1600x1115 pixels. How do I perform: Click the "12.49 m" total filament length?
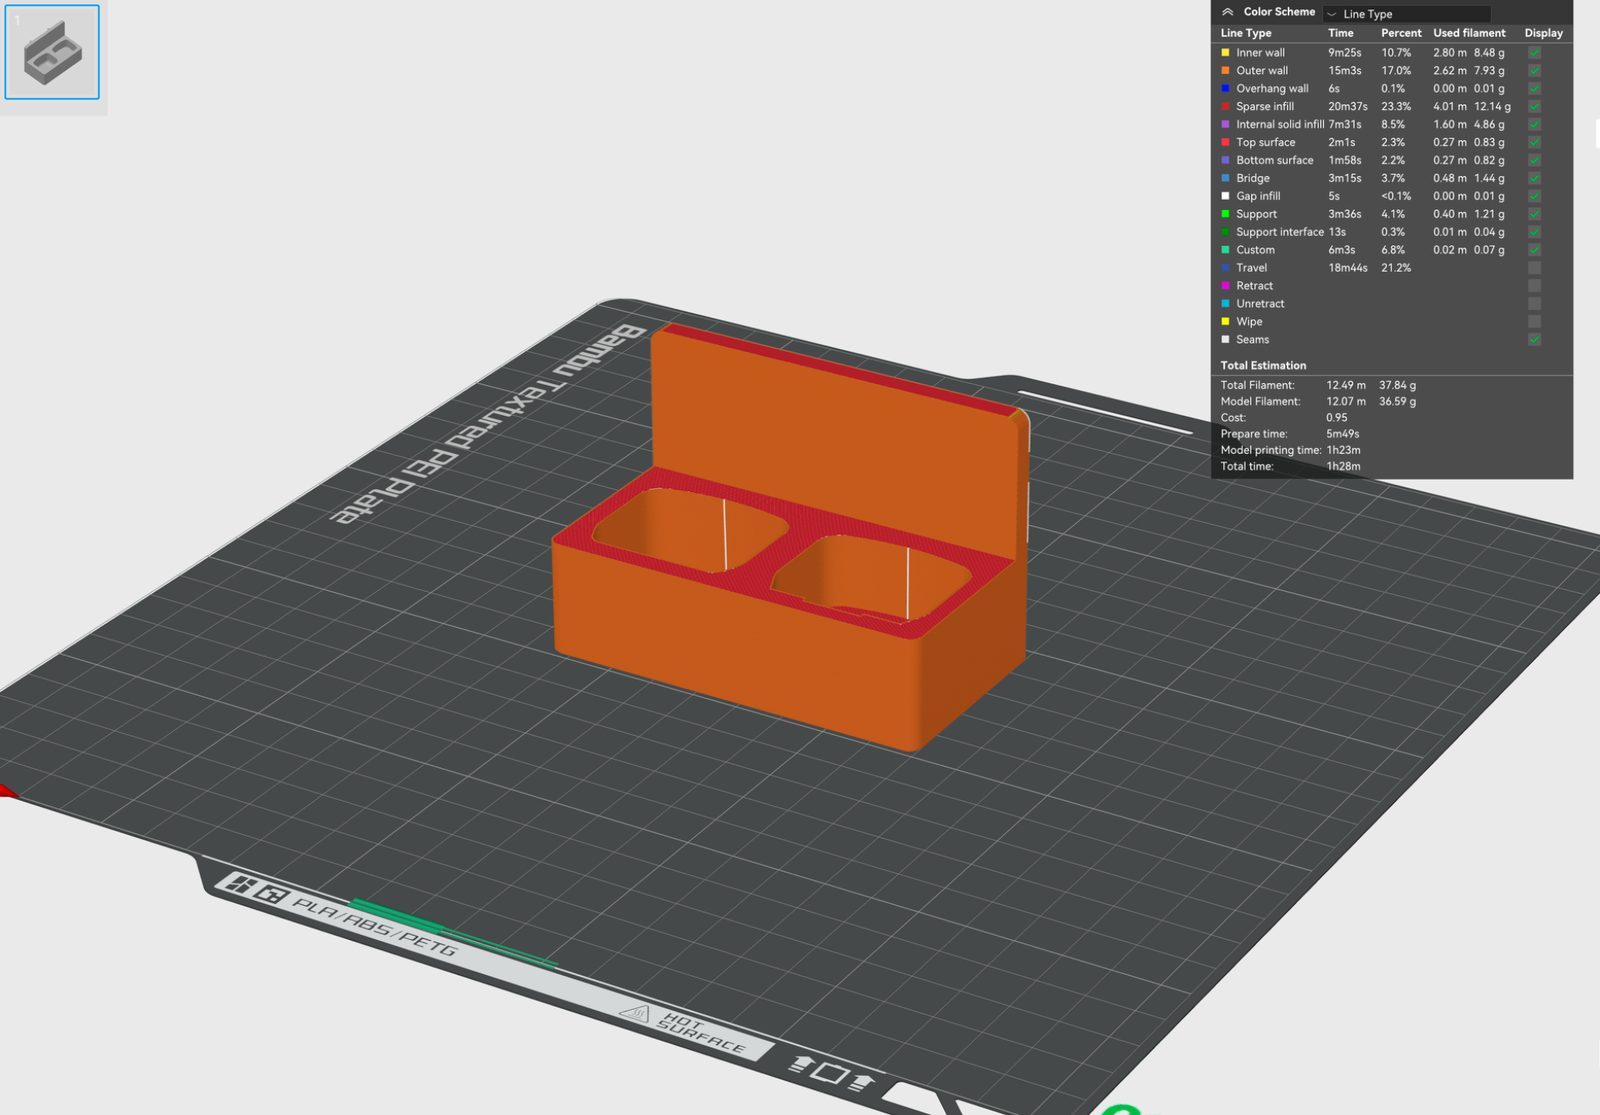click(1346, 385)
